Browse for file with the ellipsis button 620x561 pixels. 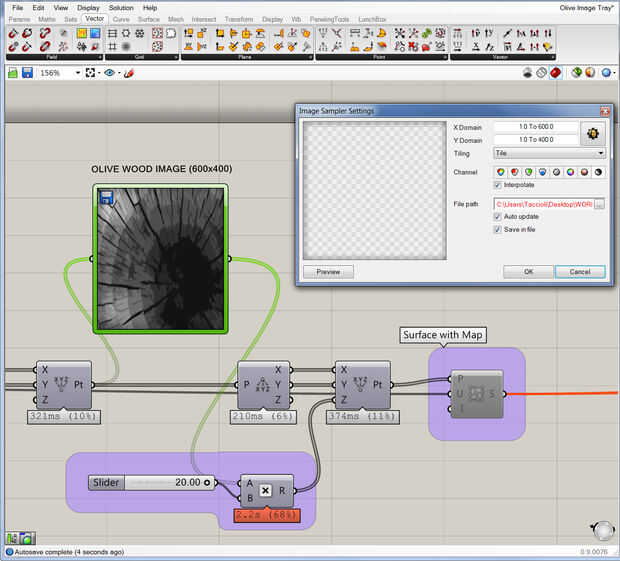pyautogui.click(x=600, y=204)
